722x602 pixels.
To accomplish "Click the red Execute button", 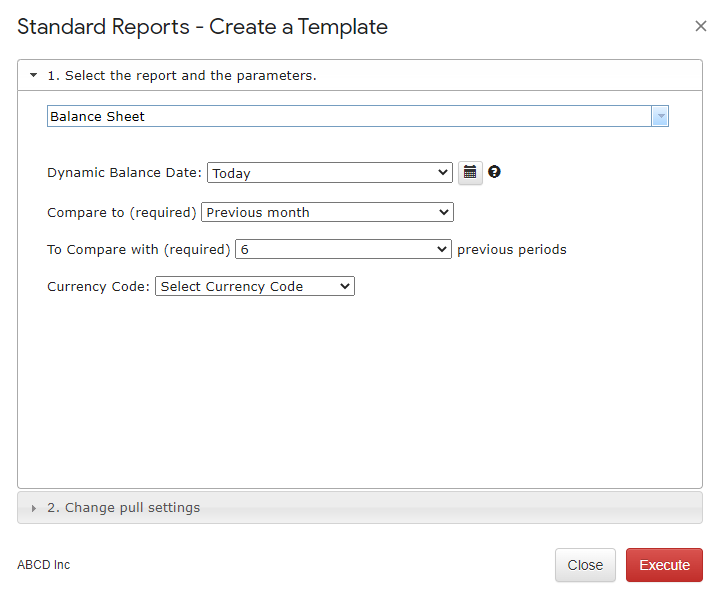I will click(x=664, y=565).
